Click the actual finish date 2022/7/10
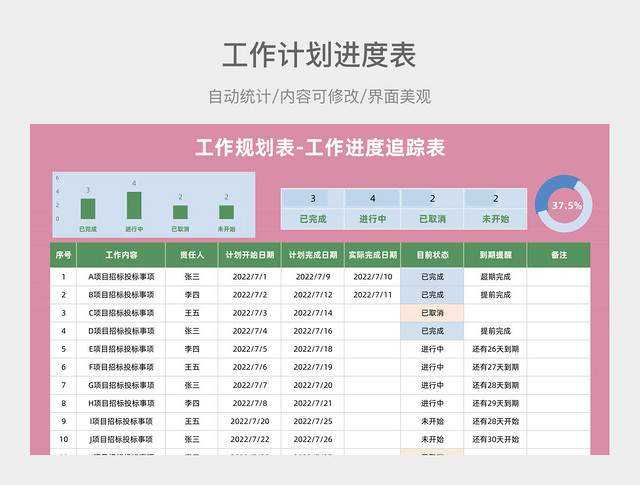 pos(373,277)
